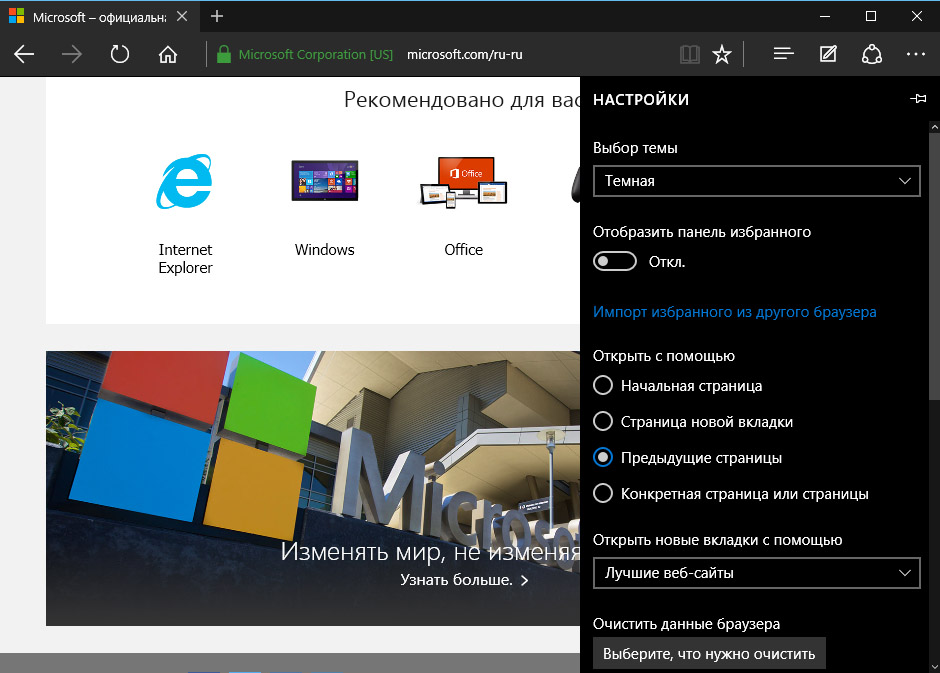
Task: Click the address bar URL
Action: pos(465,55)
